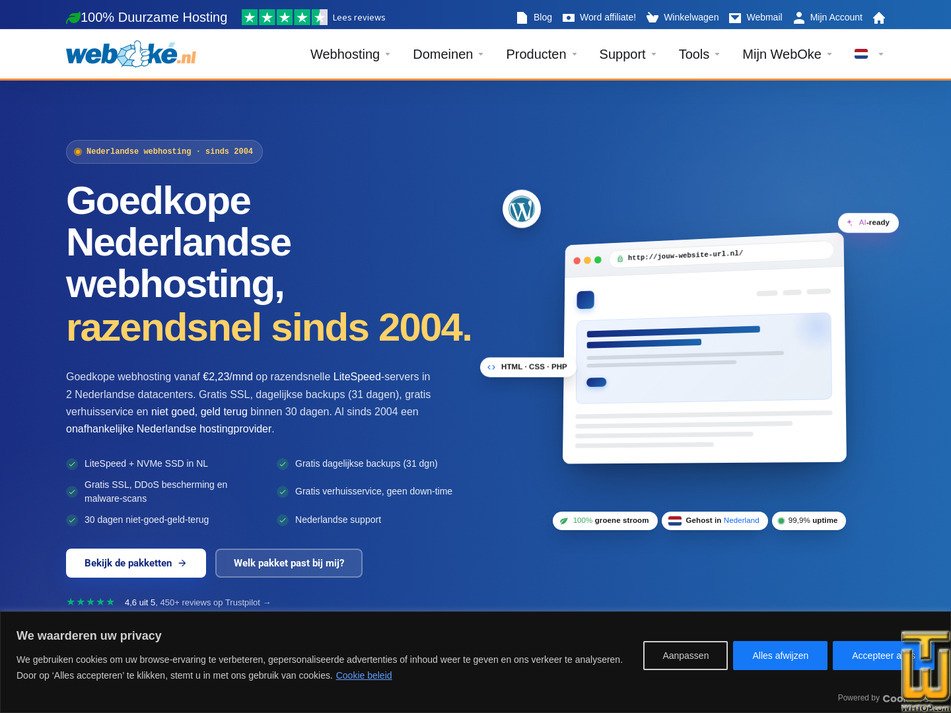The width and height of the screenshot is (951, 713).
Task: Click the Word affiliate money icon
Action: point(568,18)
